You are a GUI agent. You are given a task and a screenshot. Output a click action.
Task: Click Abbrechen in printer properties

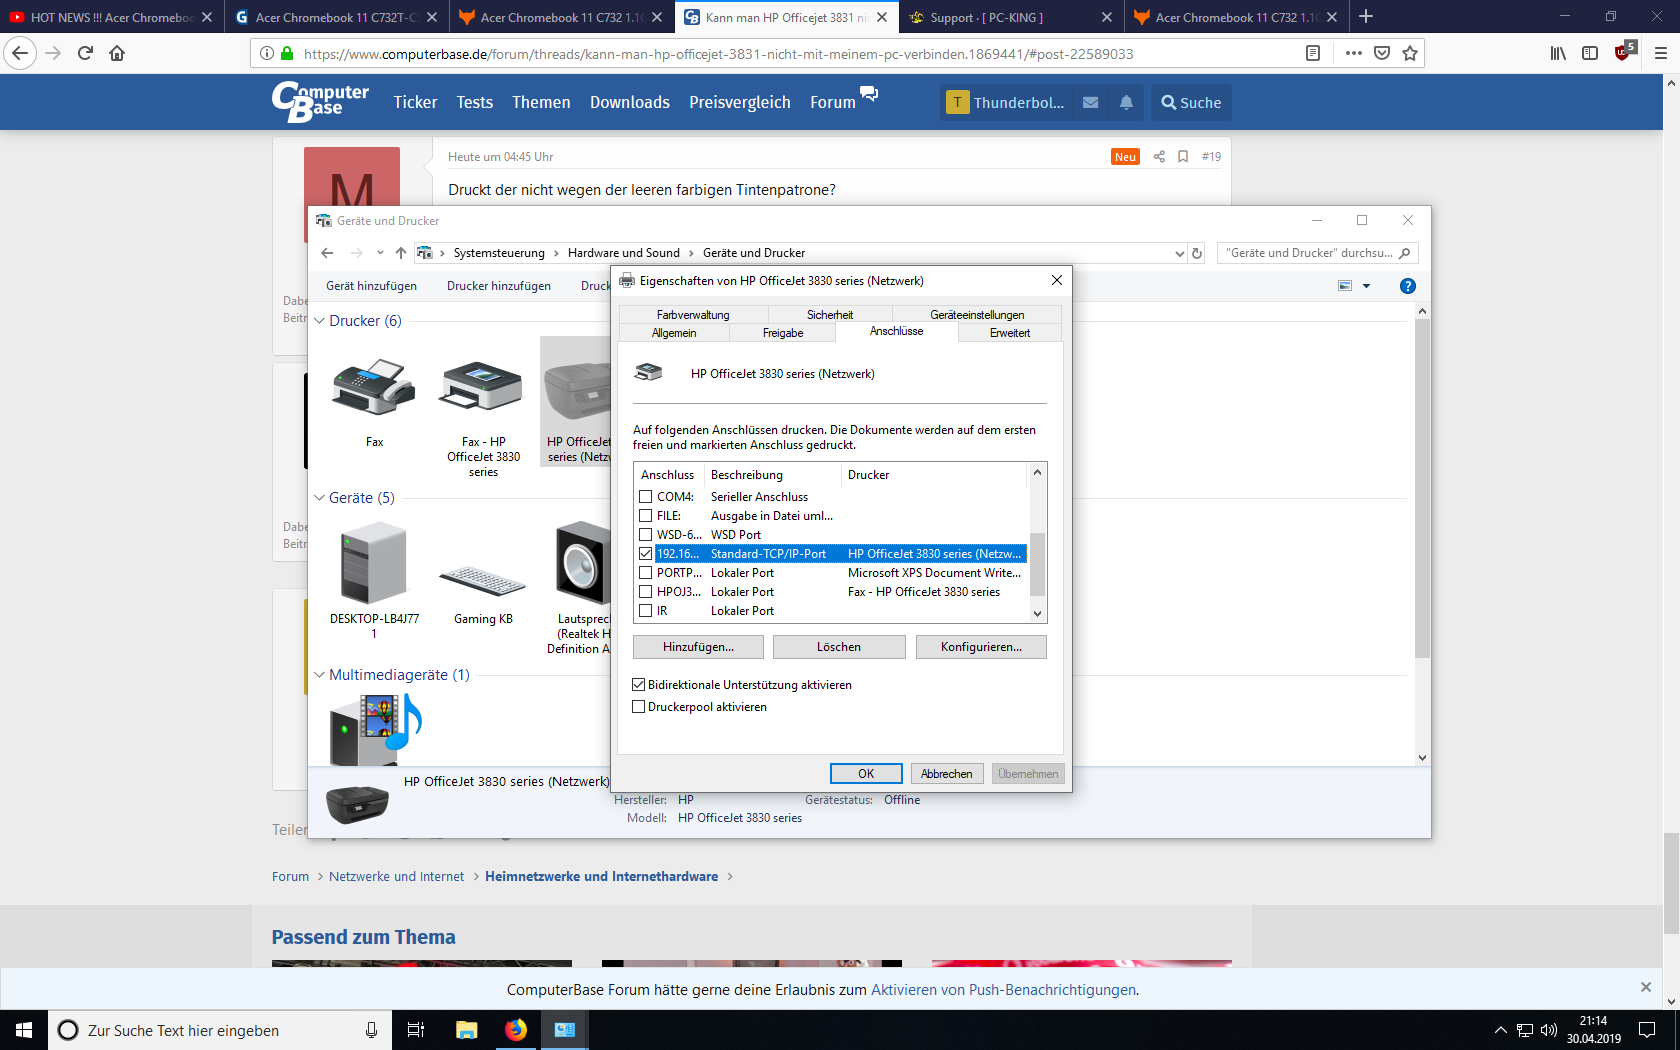[x=946, y=774]
